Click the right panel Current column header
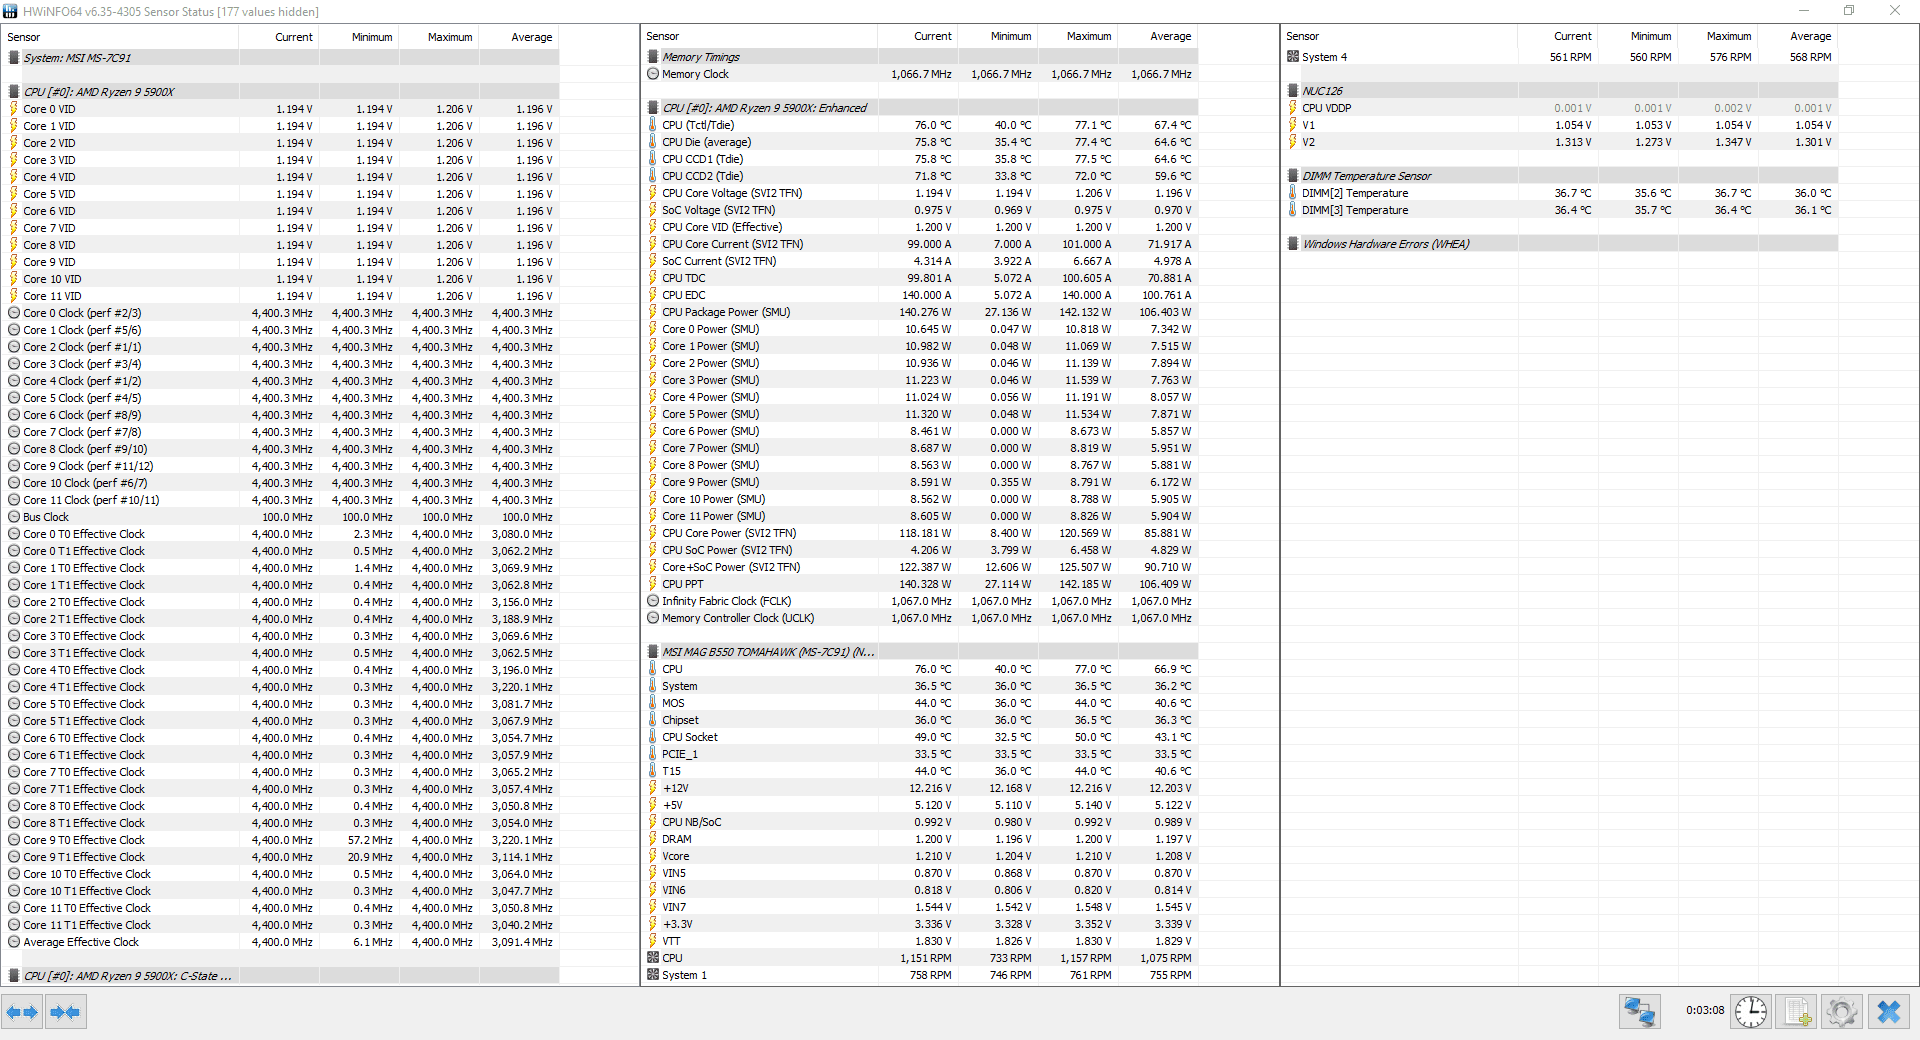 pos(1558,36)
